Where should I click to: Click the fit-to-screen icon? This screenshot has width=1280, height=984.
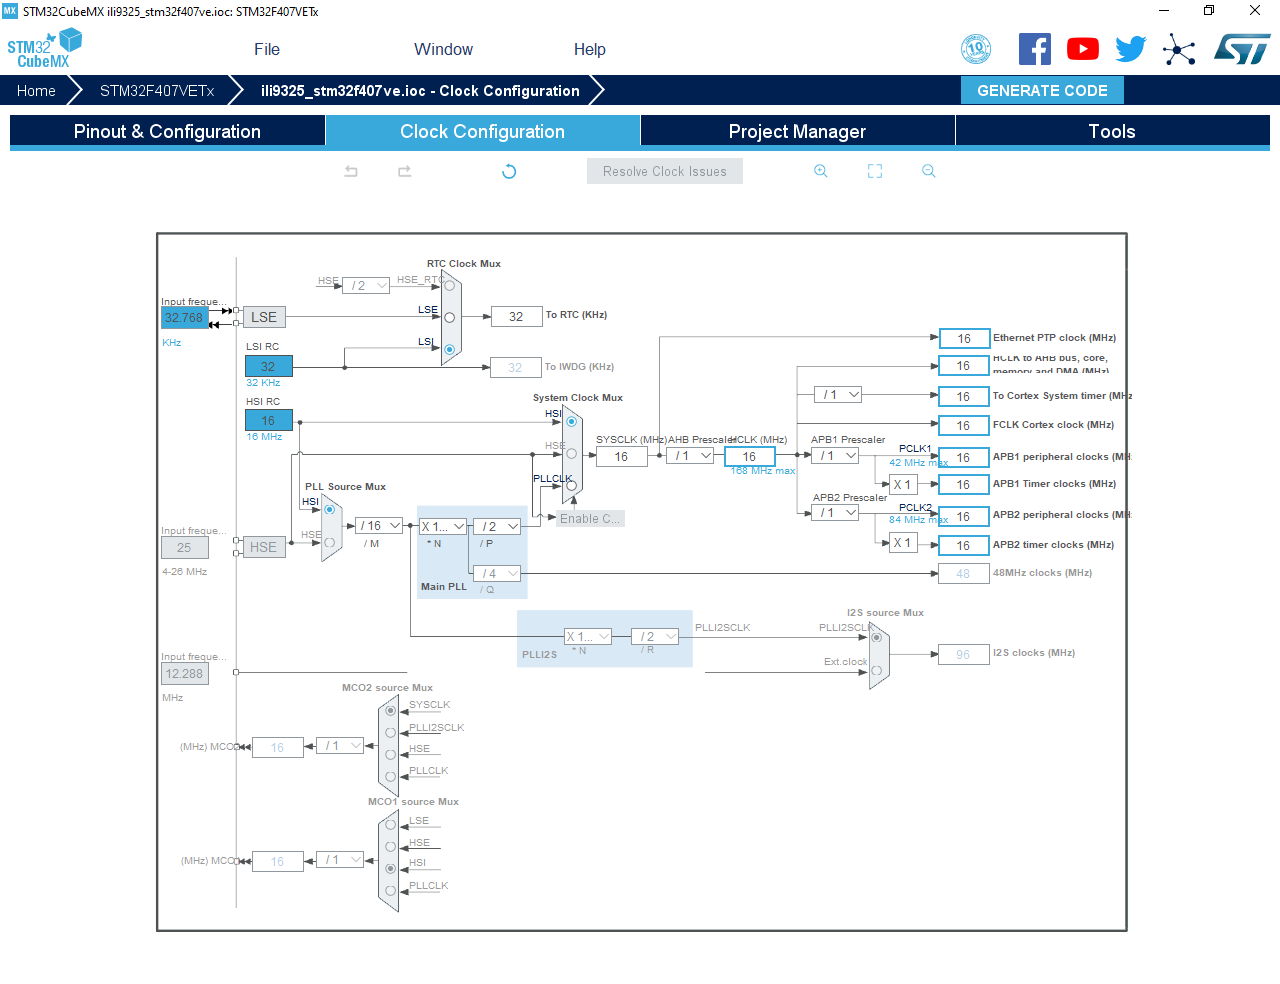[x=875, y=171]
